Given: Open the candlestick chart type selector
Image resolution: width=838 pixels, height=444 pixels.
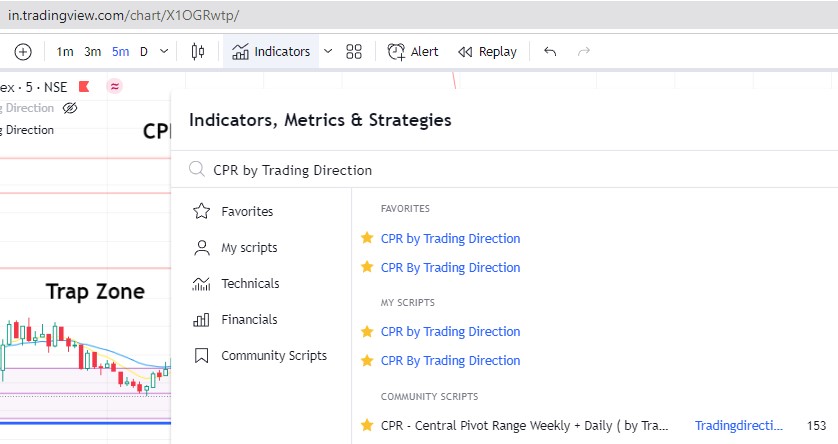Looking at the screenshot, I should [198, 52].
